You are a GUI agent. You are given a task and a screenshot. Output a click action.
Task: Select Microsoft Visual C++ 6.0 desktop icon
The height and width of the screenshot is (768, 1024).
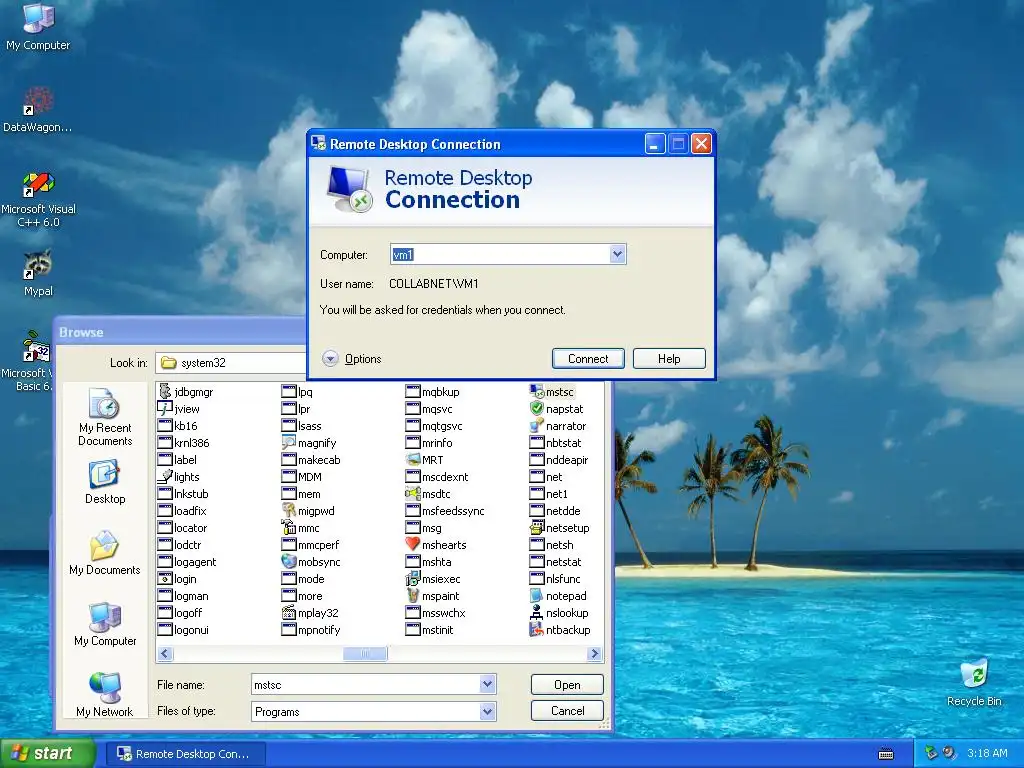(38, 199)
